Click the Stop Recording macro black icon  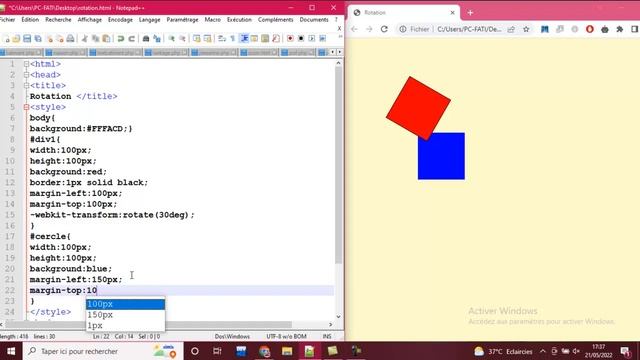(301, 39)
